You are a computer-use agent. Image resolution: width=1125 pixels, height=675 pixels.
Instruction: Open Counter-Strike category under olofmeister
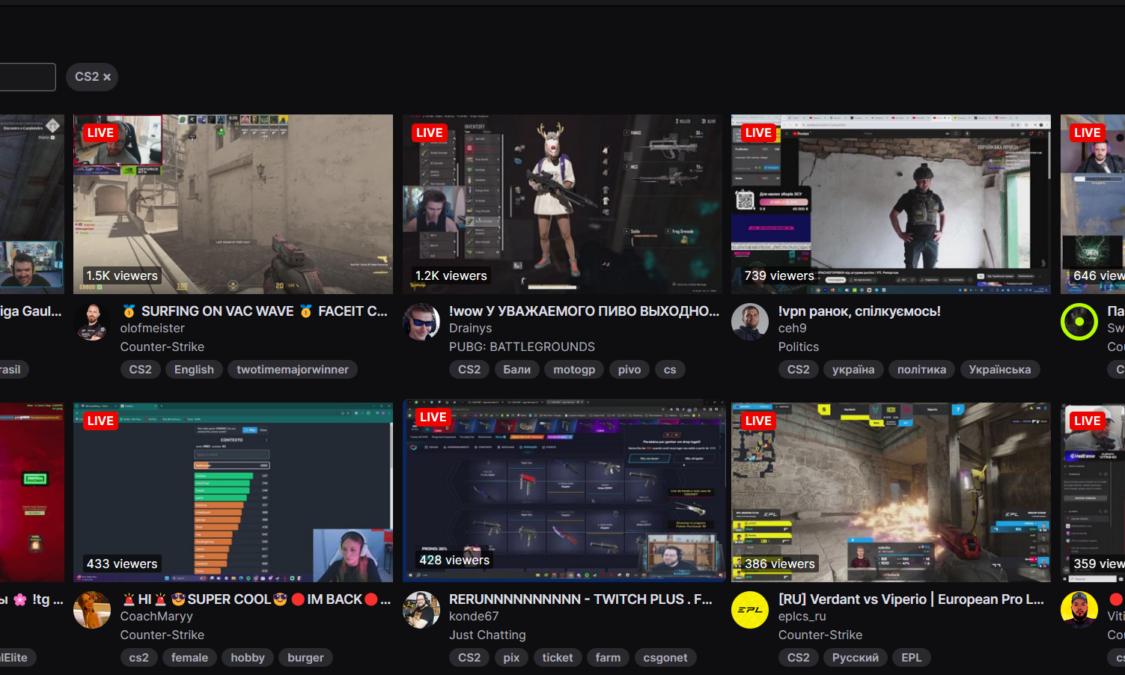coord(162,347)
